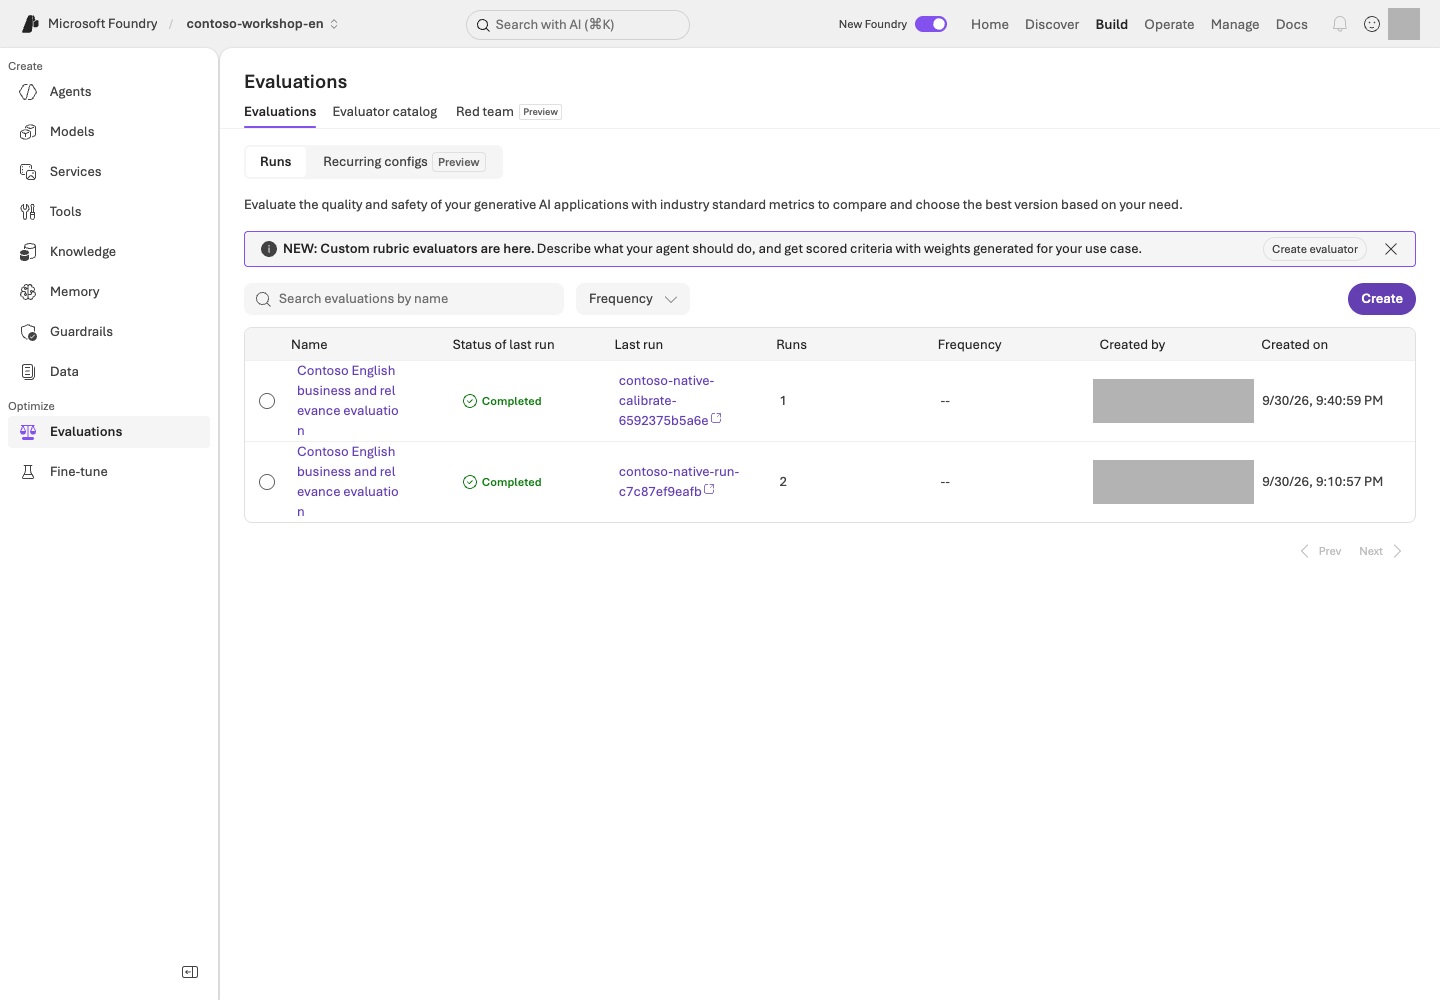This screenshot has width=1440, height=1000.
Task: Select the Runs tab
Action: (x=276, y=162)
